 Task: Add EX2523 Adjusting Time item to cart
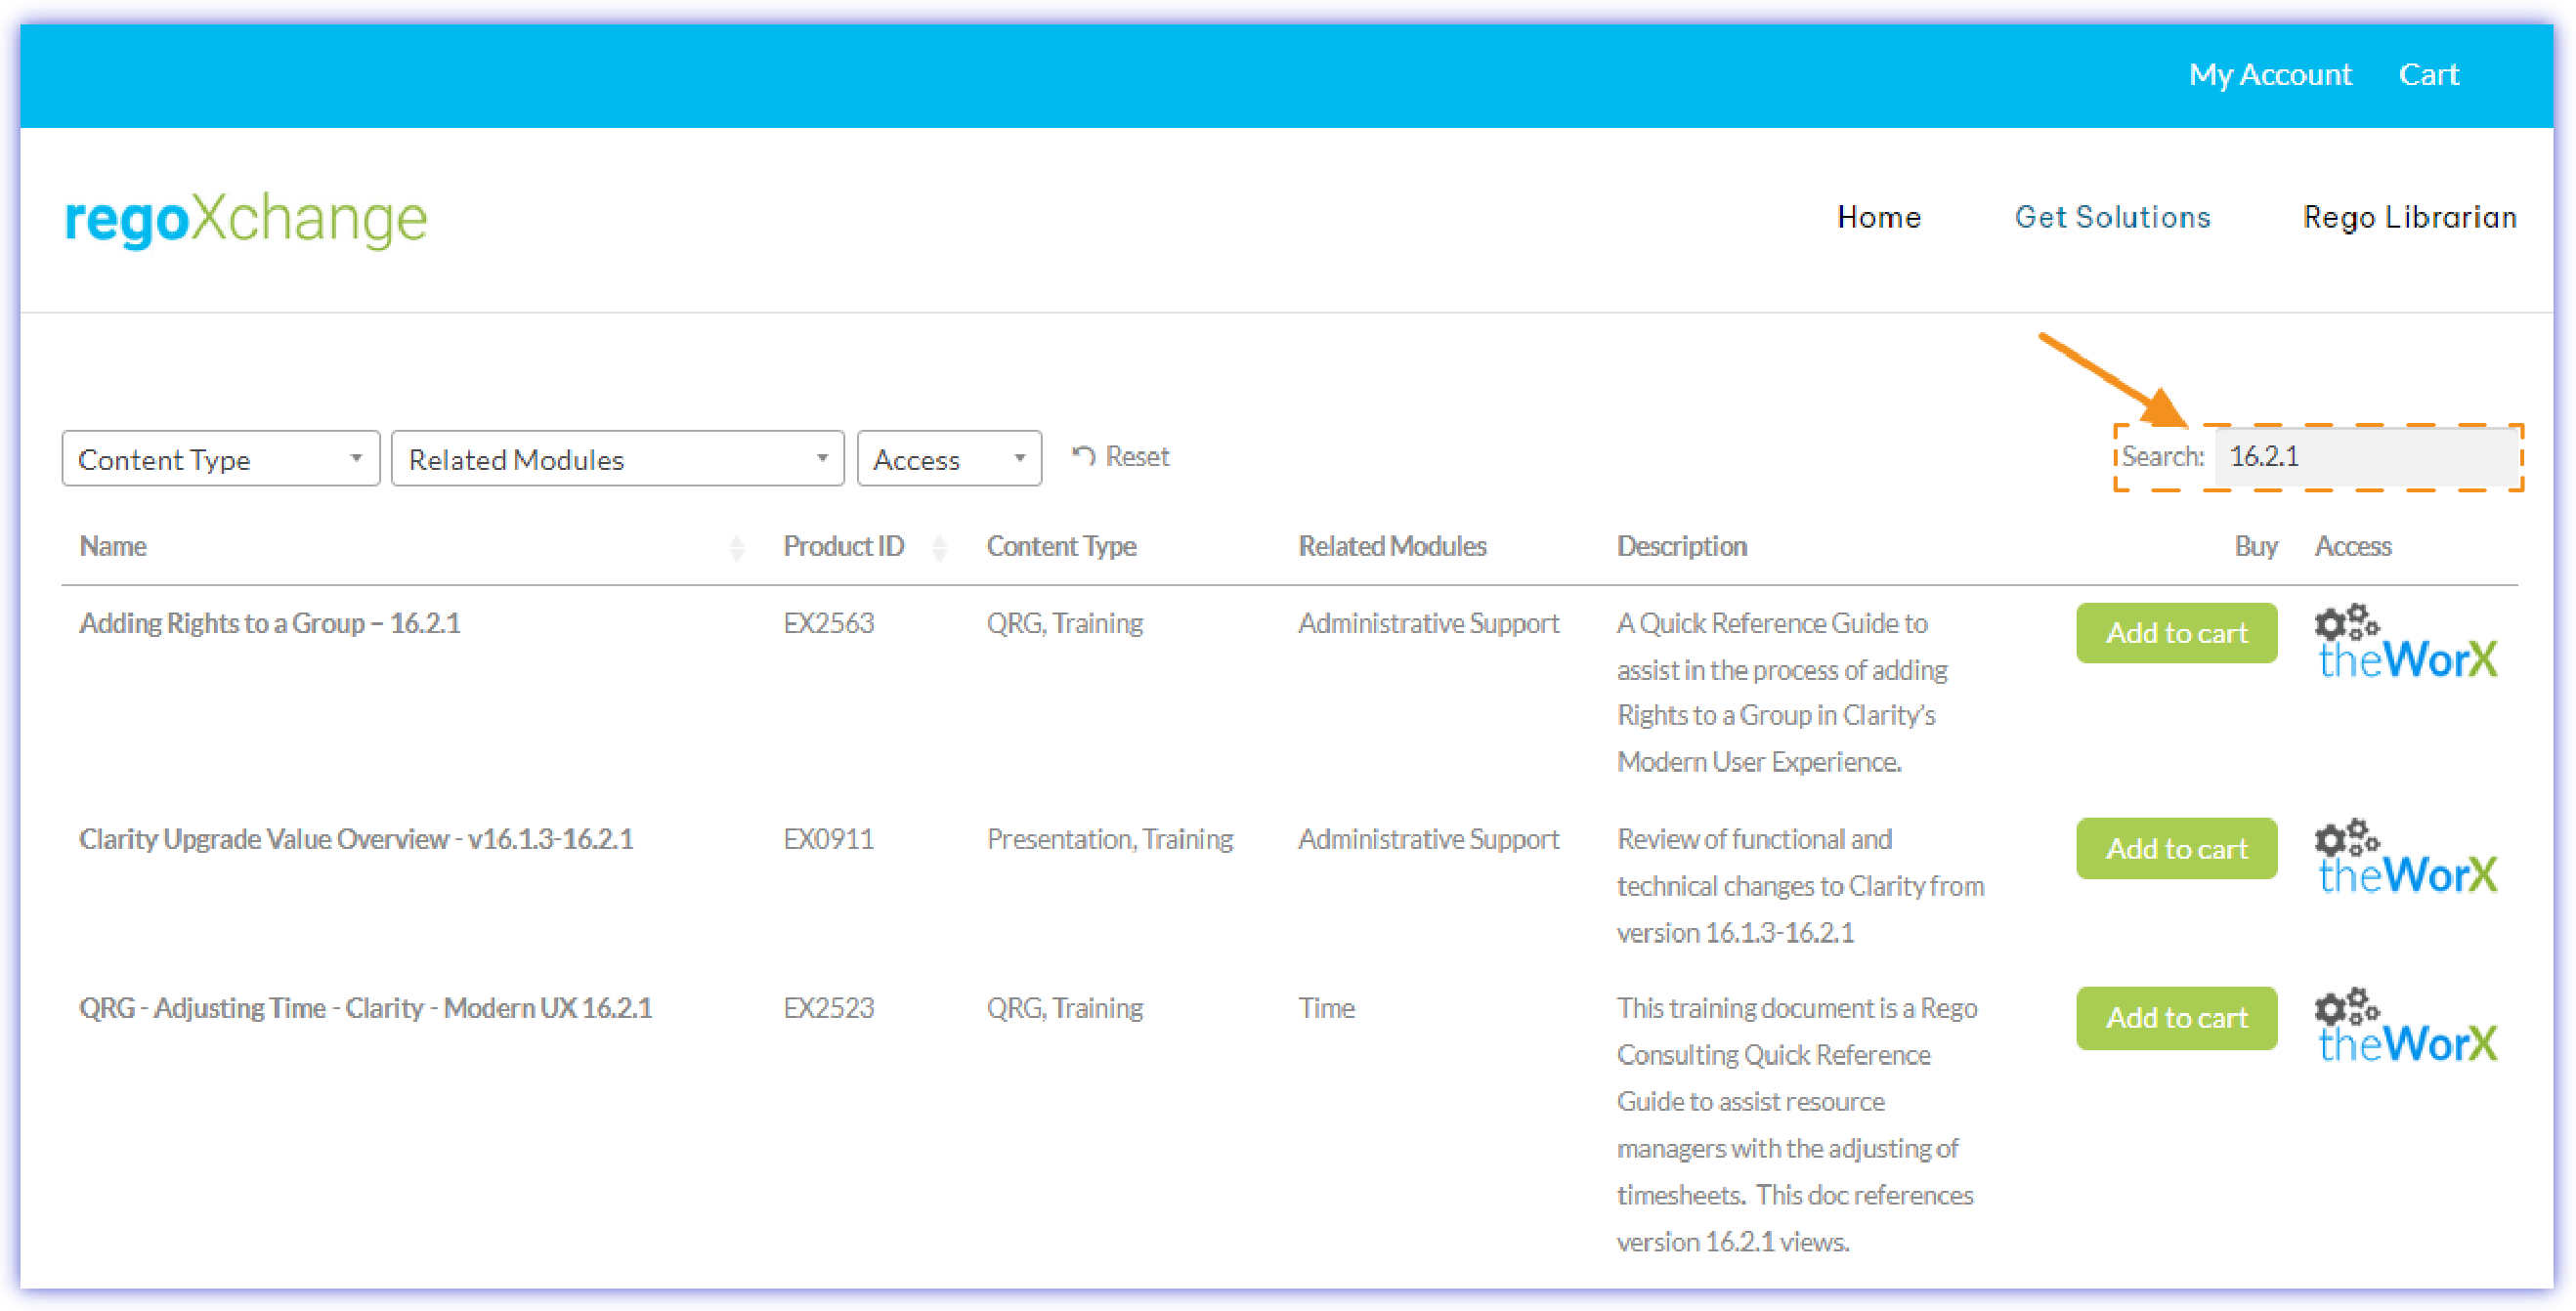[x=2176, y=1018]
